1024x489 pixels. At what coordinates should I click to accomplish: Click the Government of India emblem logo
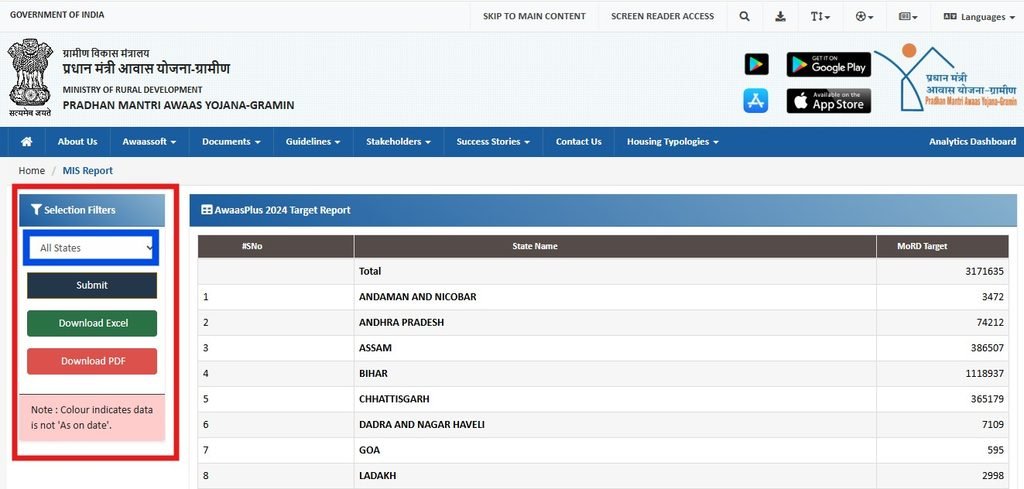click(x=29, y=77)
